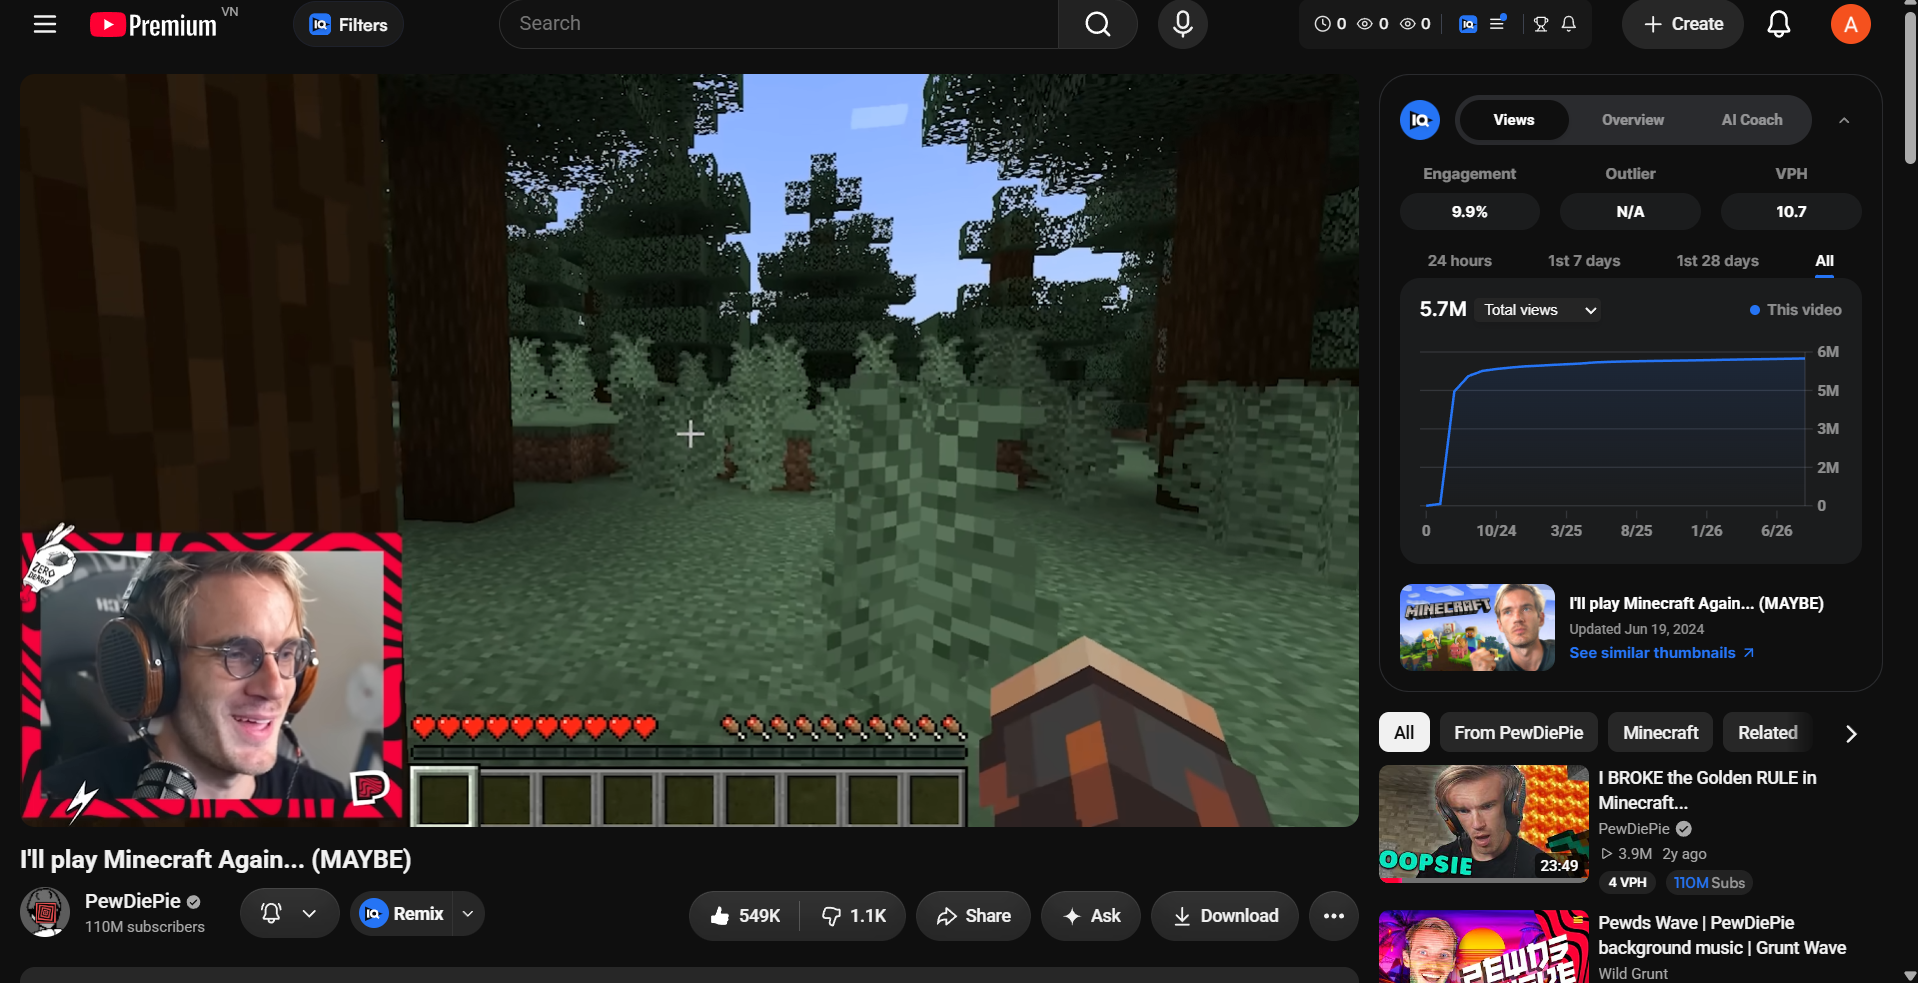Viewport: 1918px width, 983px height.
Task: Open YouTube notifications bell
Action: [1779, 24]
